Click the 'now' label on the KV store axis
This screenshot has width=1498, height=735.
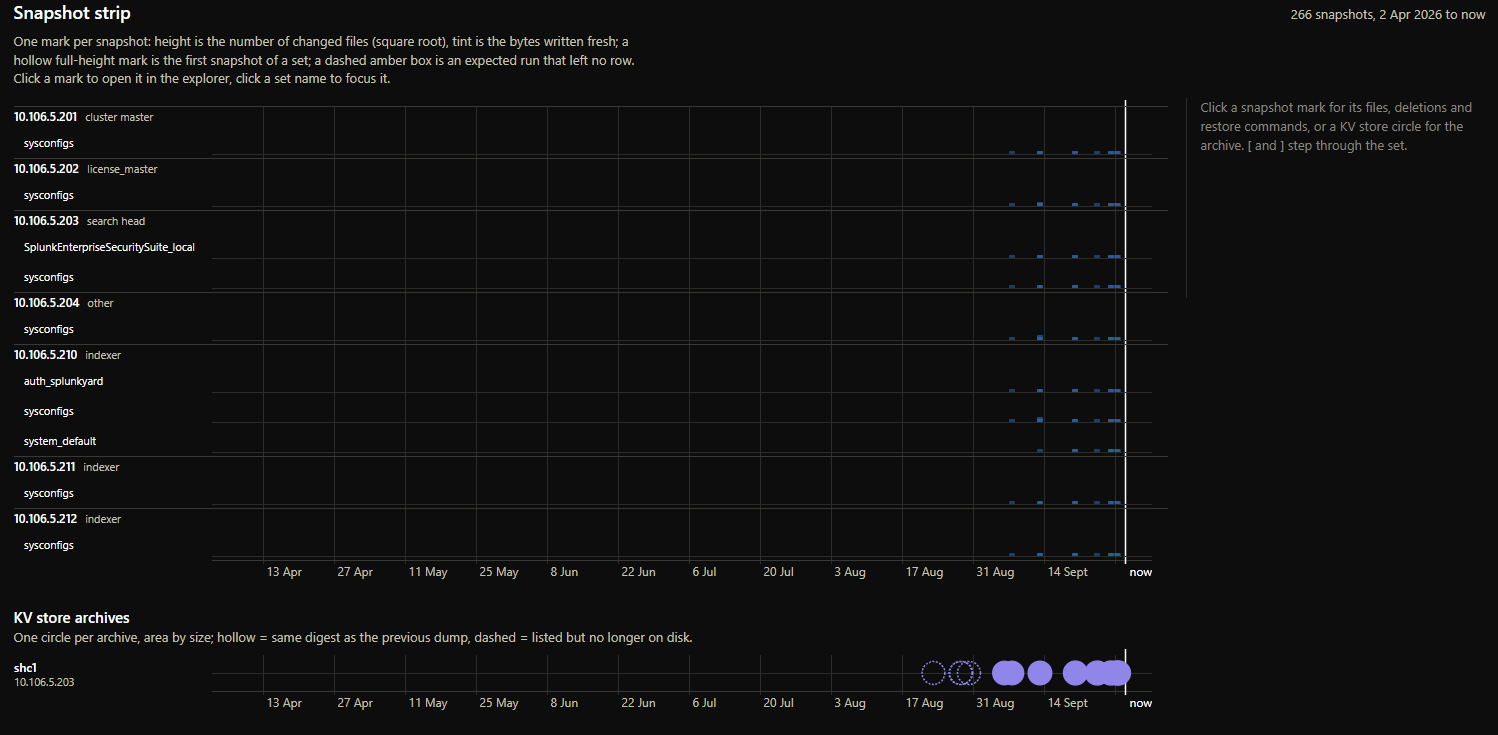pos(1141,703)
